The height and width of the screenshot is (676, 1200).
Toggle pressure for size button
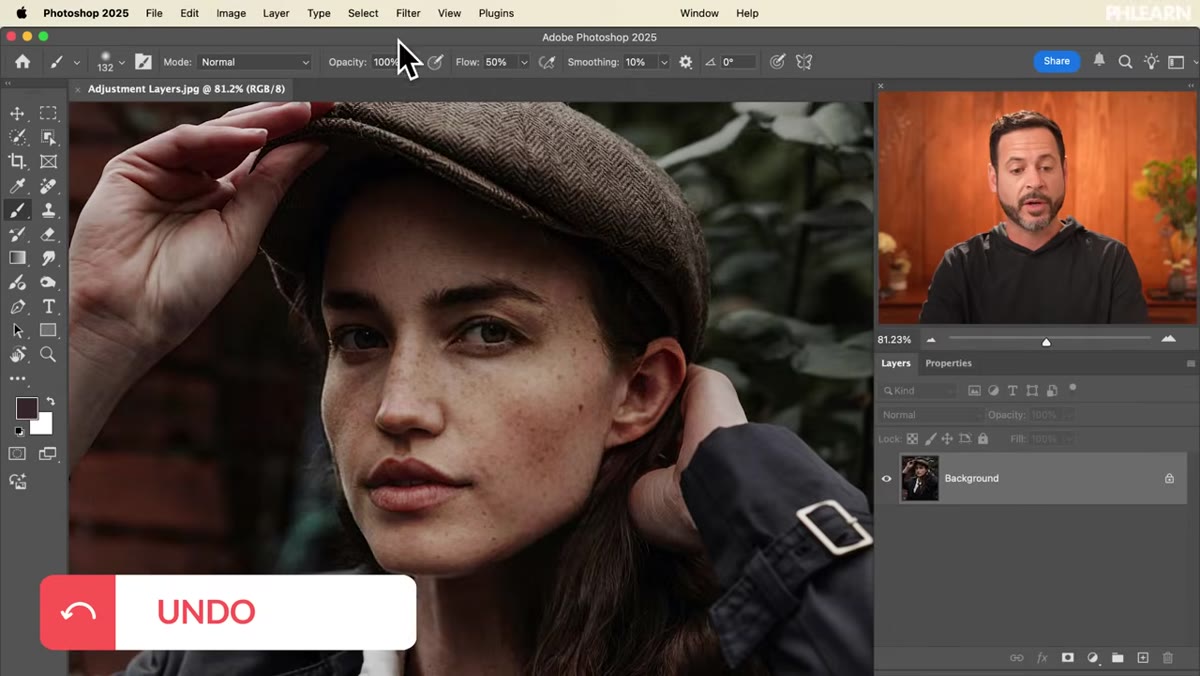click(777, 62)
